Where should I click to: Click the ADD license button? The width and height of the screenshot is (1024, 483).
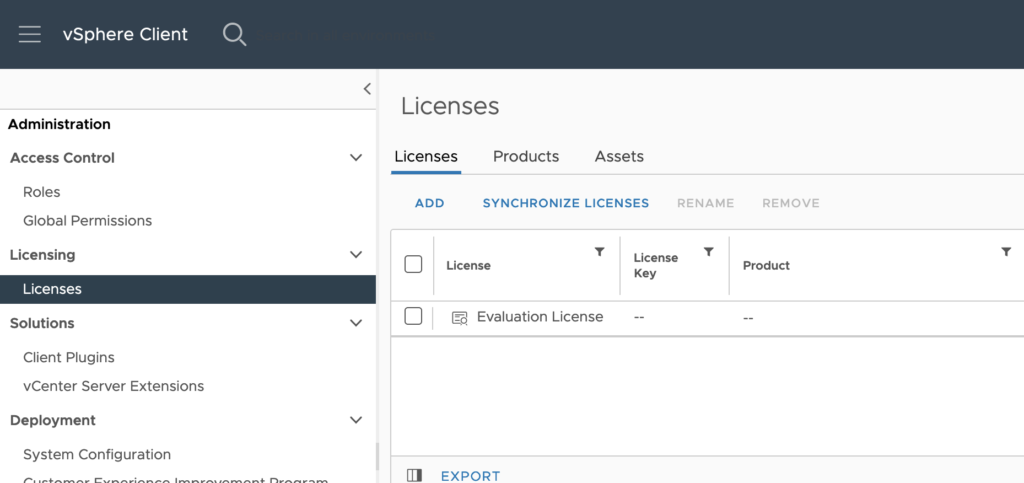click(x=429, y=203)
